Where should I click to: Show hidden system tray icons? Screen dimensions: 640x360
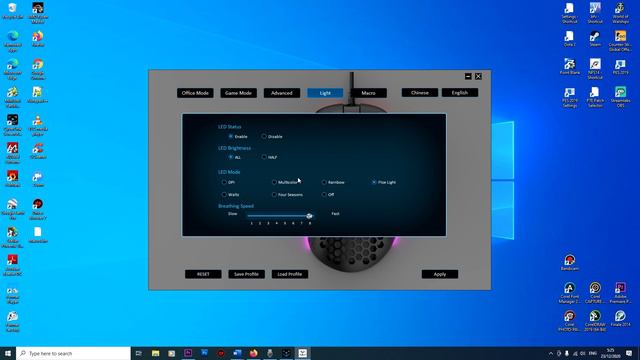551,353
